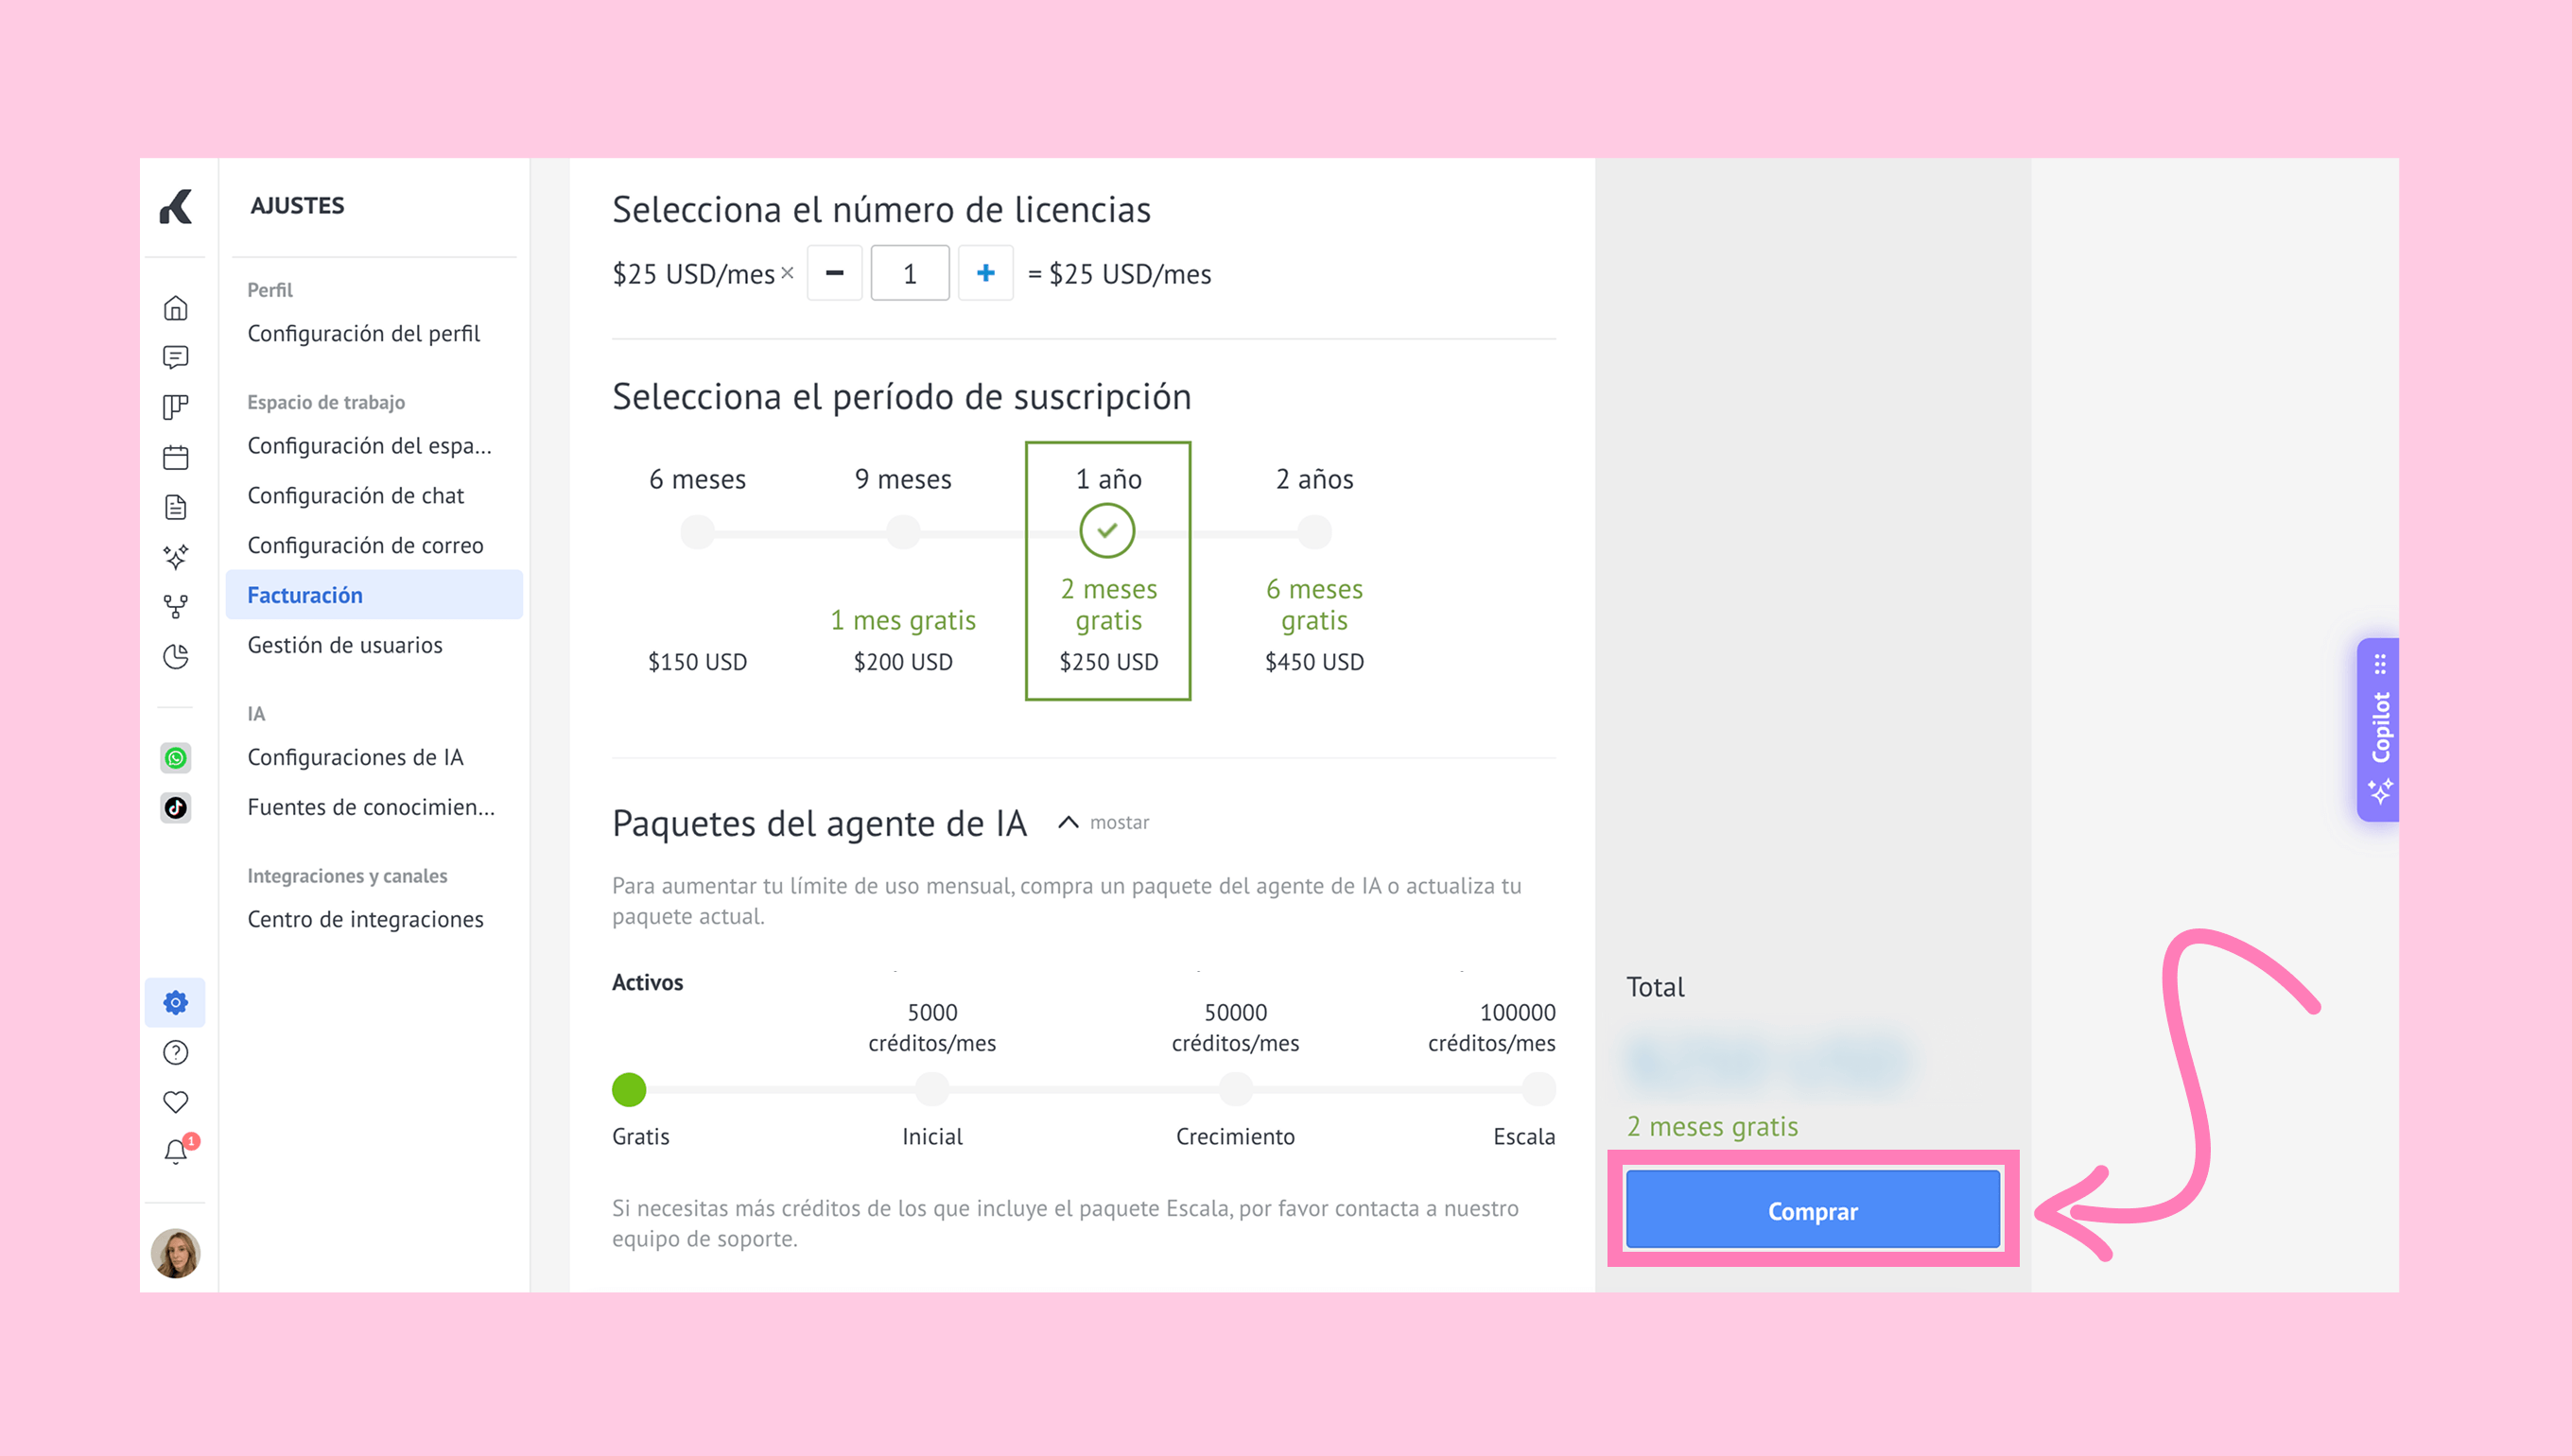Choose the 9 meses period option
The width and height of the screenshot is (2572, 1456).
click(x=903, y=532)
